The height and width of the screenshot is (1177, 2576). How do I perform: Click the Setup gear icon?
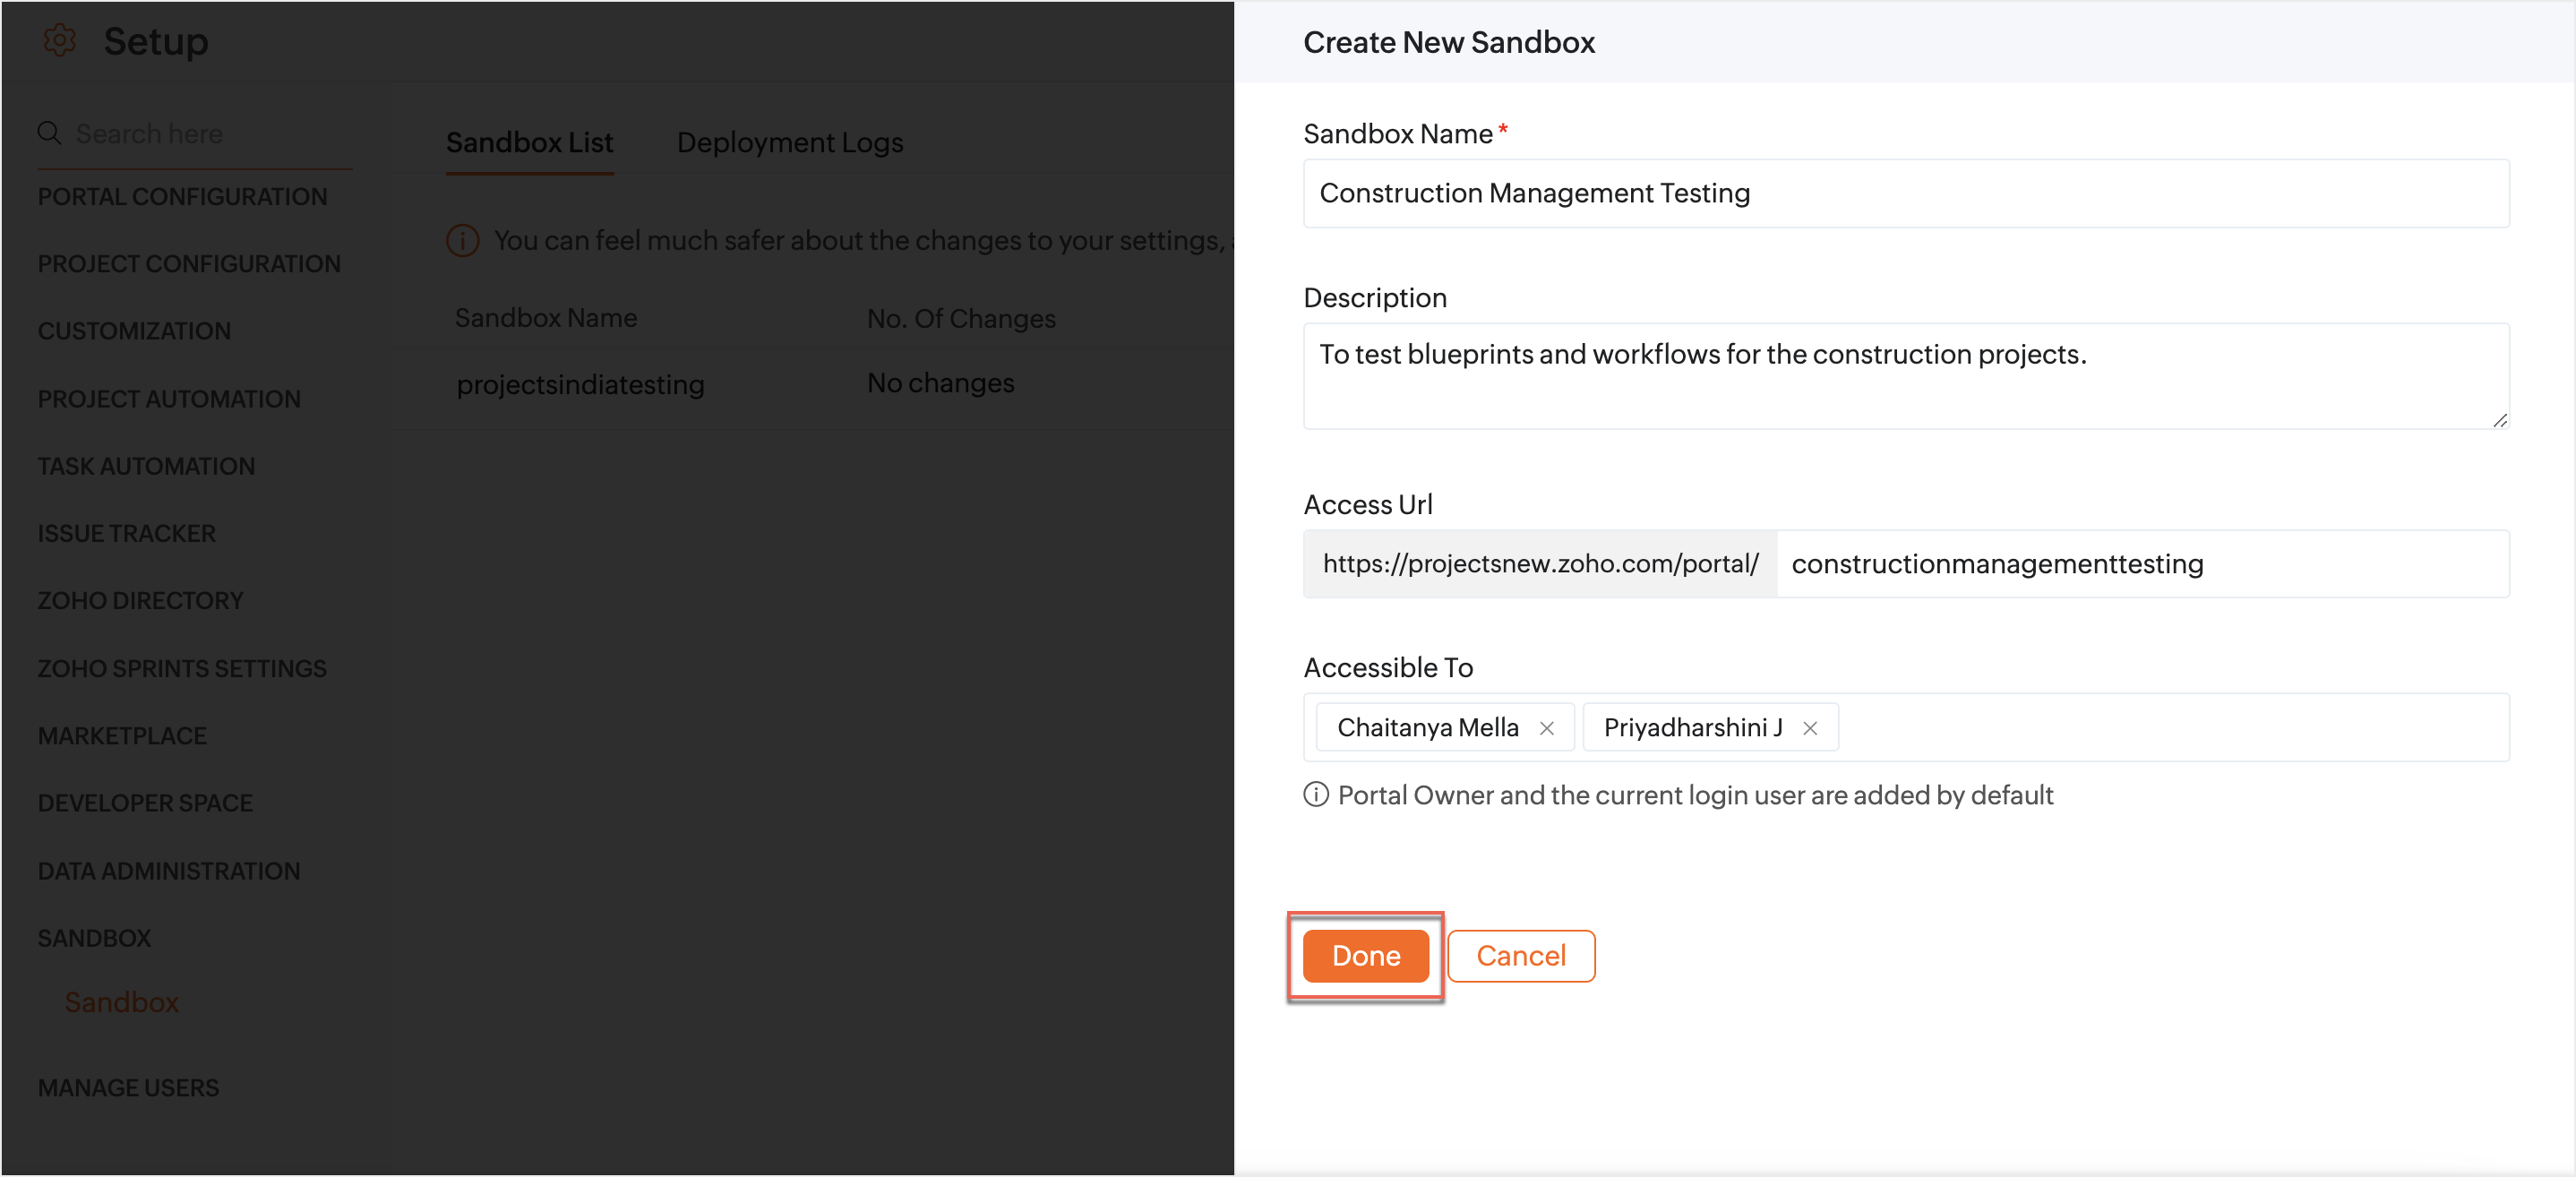point(59,41)
